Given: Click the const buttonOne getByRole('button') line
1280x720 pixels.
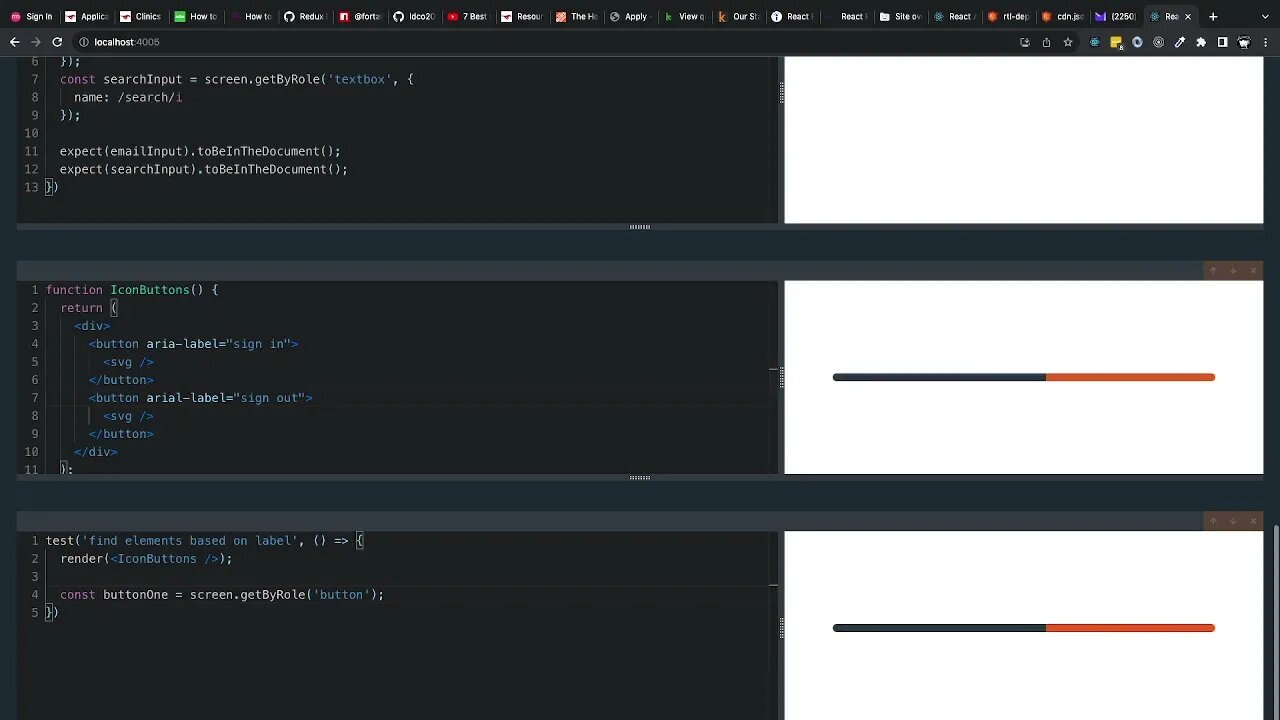Looking at the screenshot, I should (222, 595).
